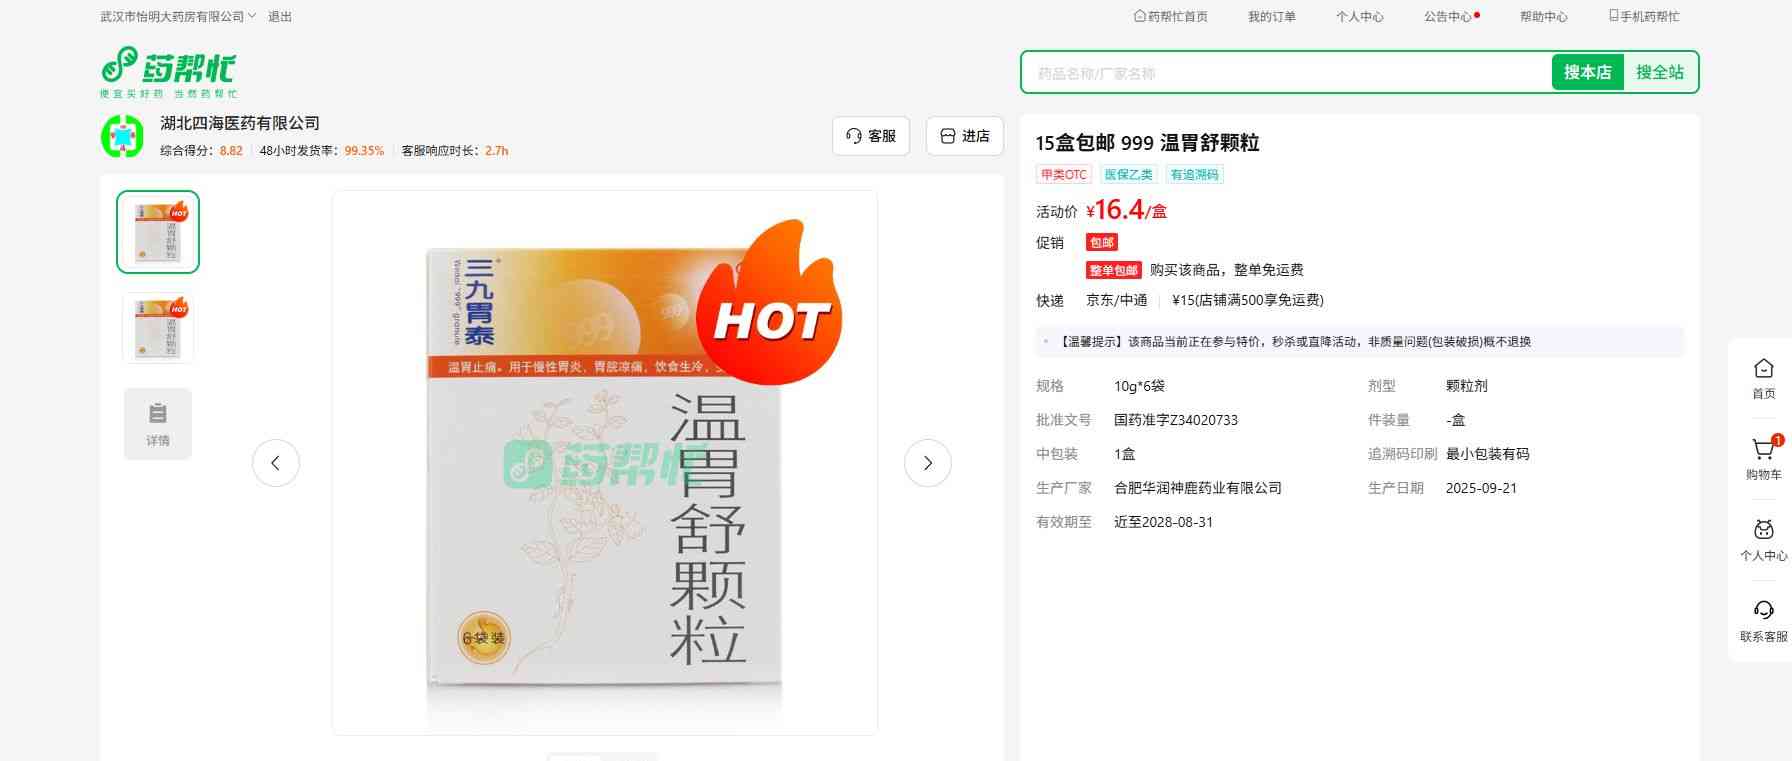This screenshot has width=1792, height=761.
Task: Click the 药帮忙 logo in the header
Action: pyautogui.click(x=168, y=71)
